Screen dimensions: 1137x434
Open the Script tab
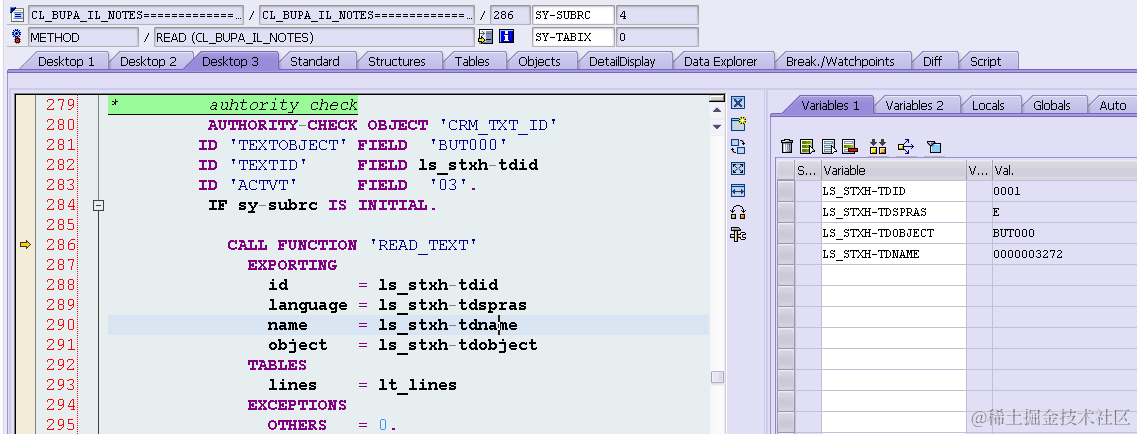pyautogui.click(x=985, y=62)
